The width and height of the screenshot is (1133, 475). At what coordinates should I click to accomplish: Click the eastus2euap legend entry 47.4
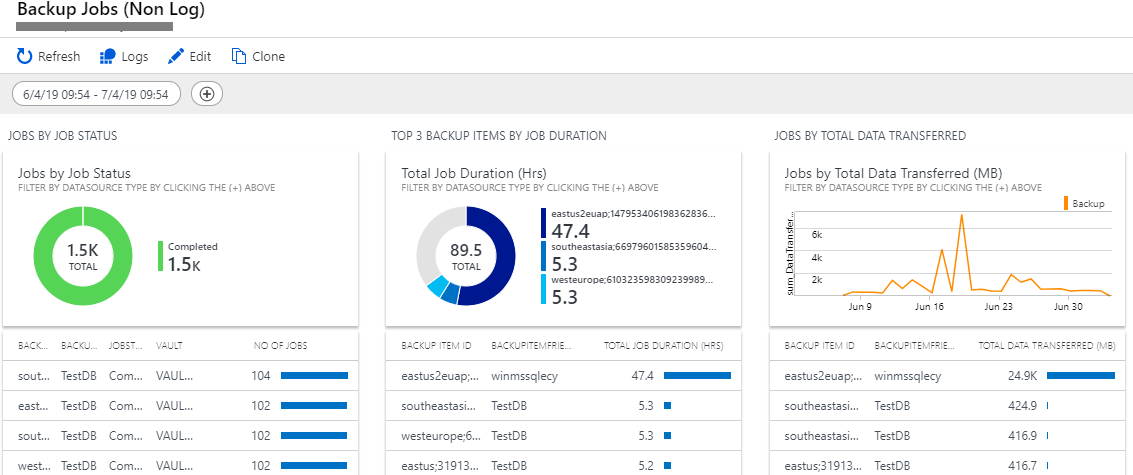[x=628, y=223]
